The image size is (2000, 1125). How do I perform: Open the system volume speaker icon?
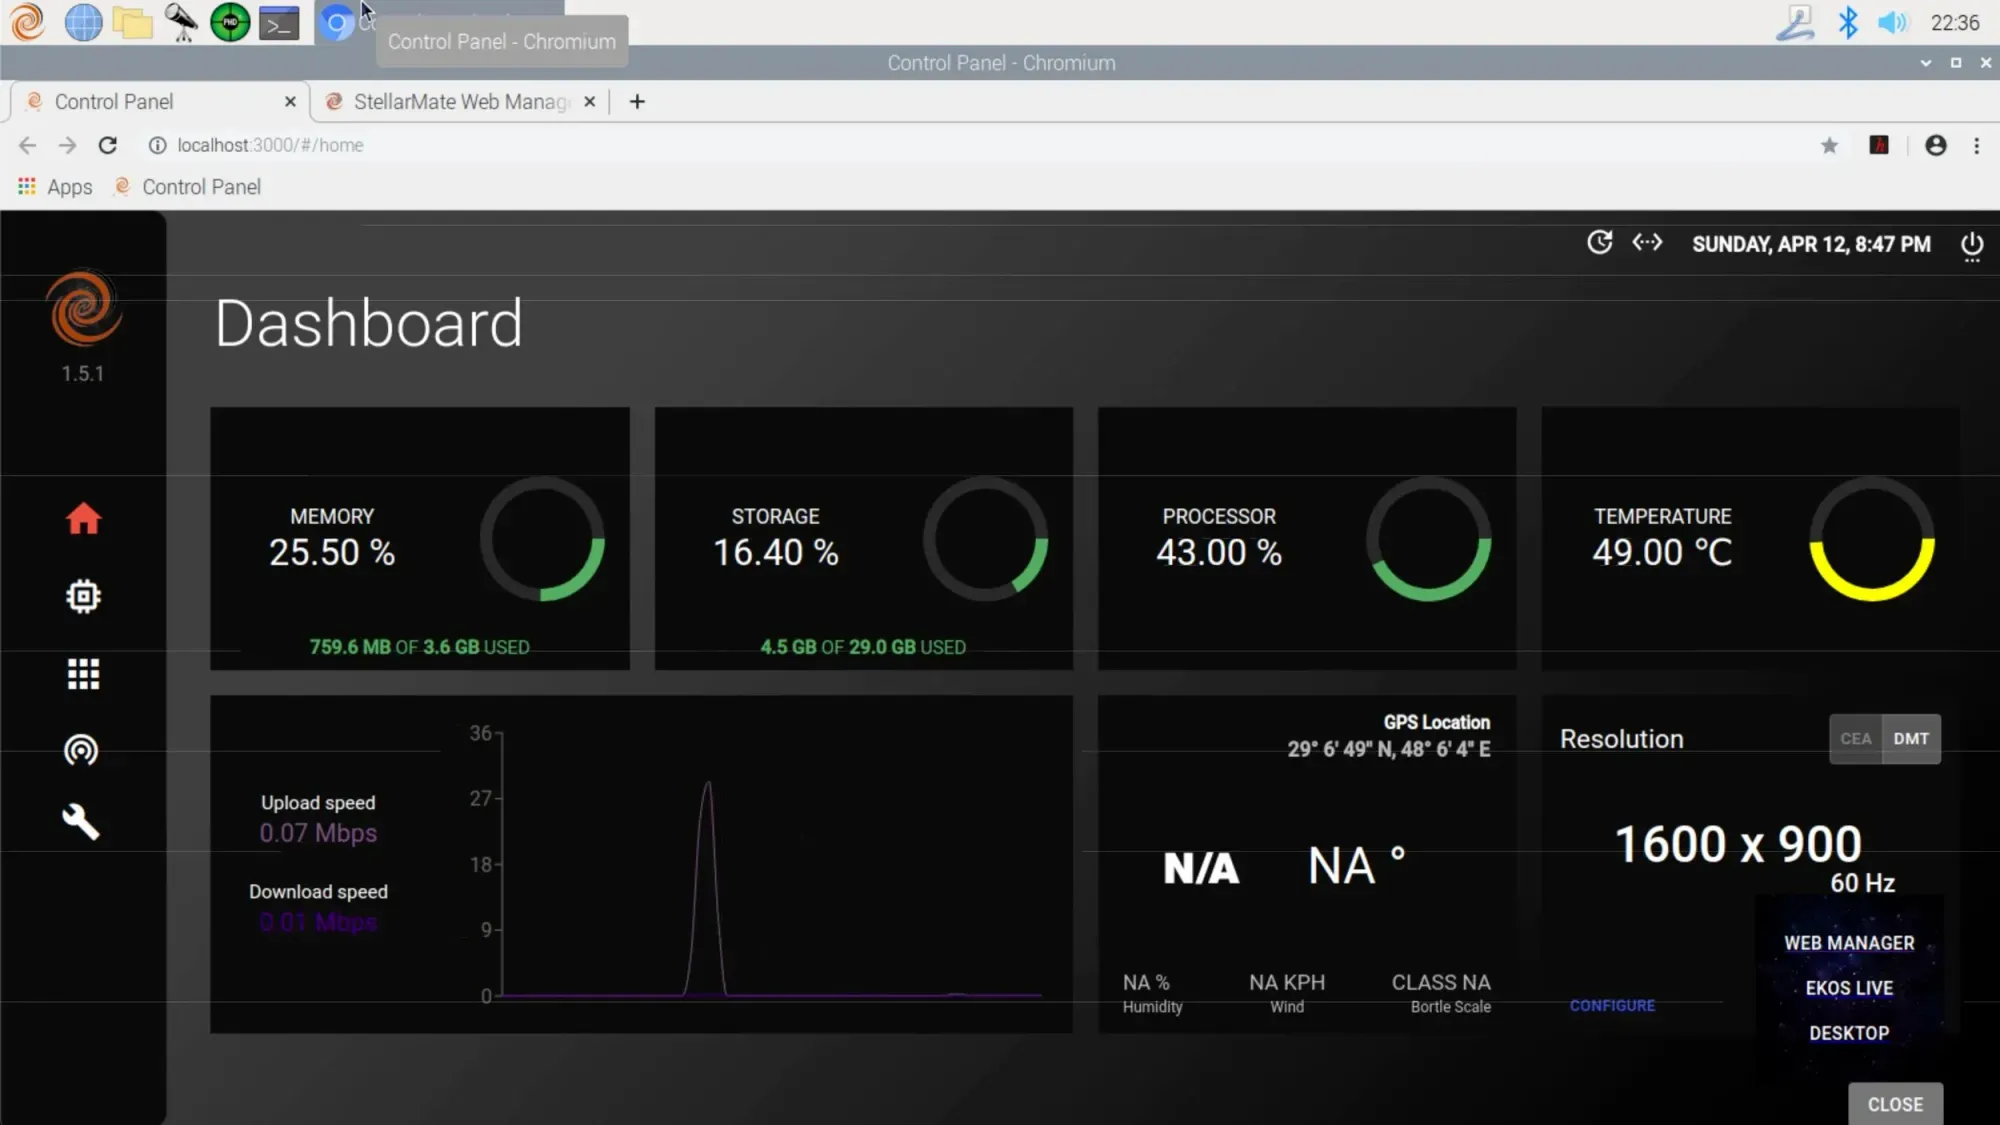pos(1891,22)
